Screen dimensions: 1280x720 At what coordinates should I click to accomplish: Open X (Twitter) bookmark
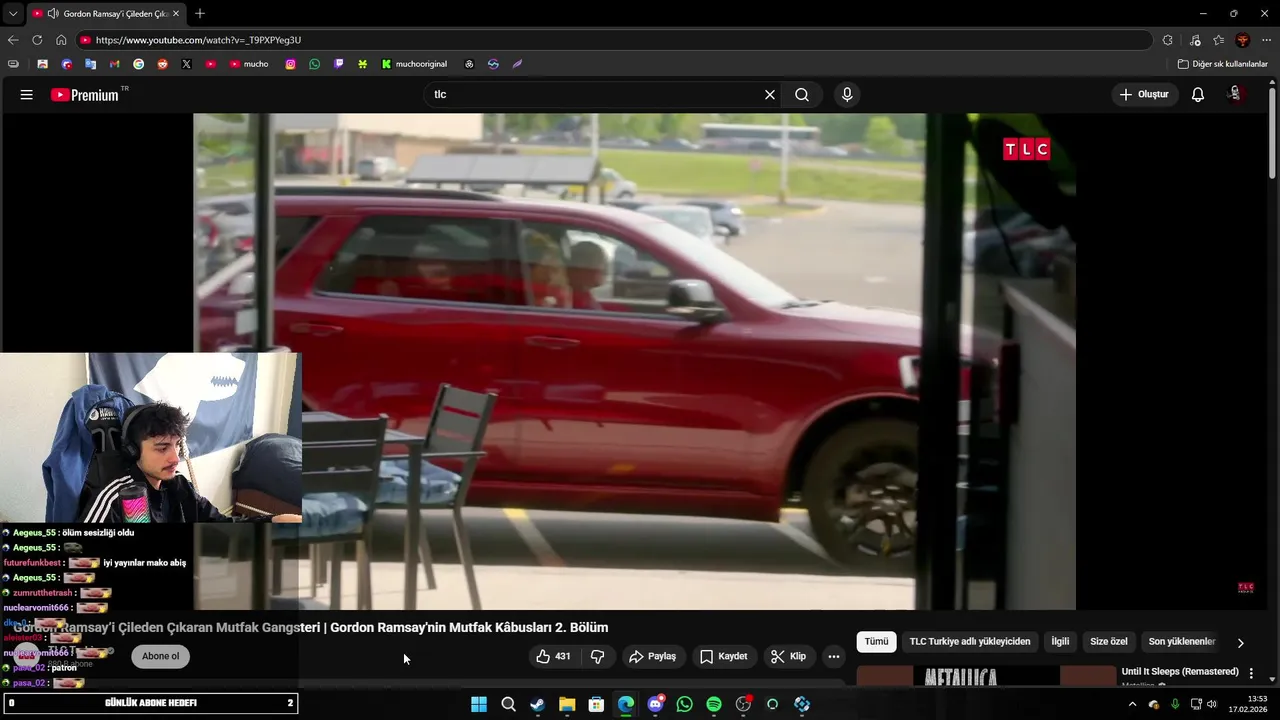(186, 64)
